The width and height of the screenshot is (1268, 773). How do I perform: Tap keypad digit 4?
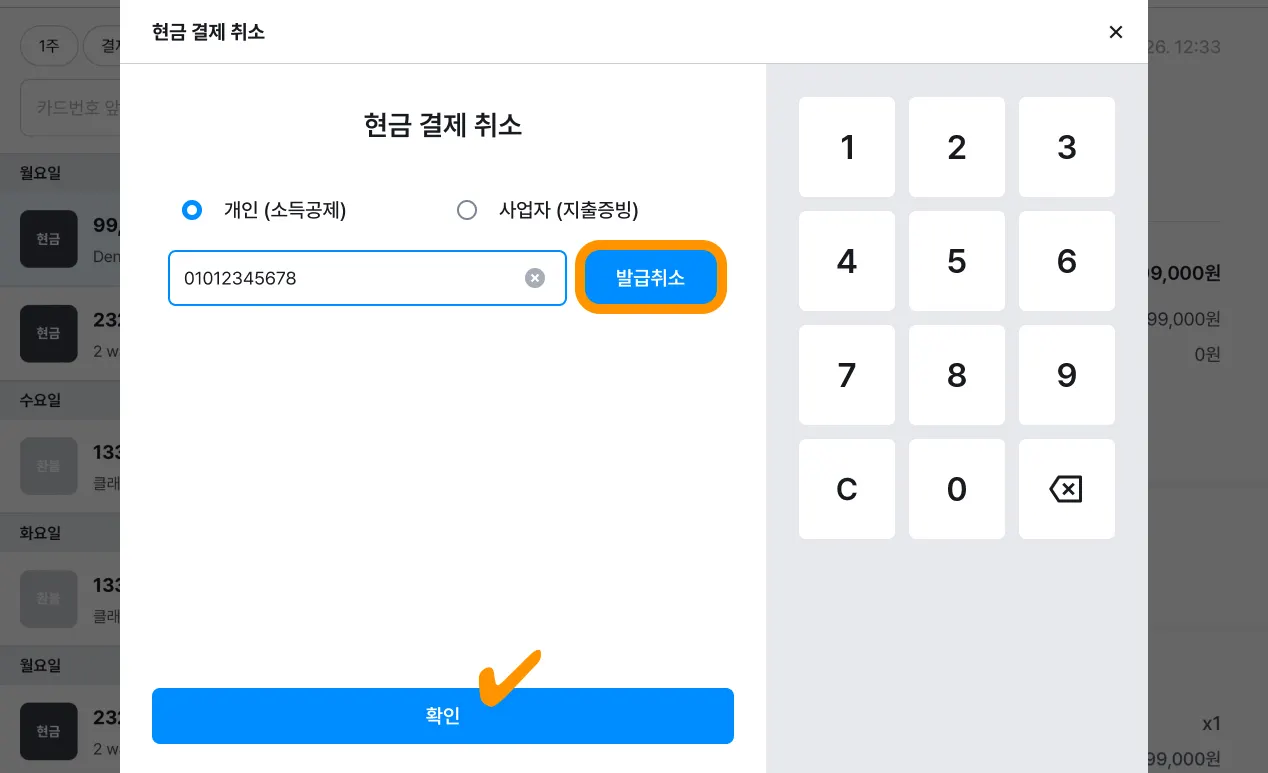point(847,261)
